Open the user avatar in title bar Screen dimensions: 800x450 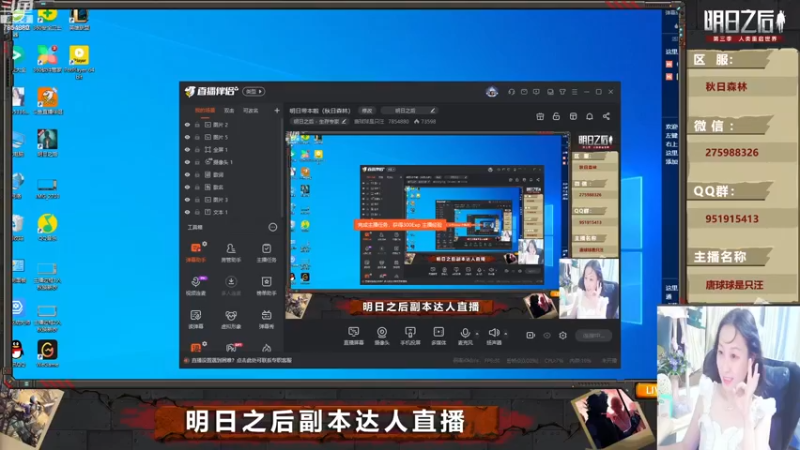(492, 92)
